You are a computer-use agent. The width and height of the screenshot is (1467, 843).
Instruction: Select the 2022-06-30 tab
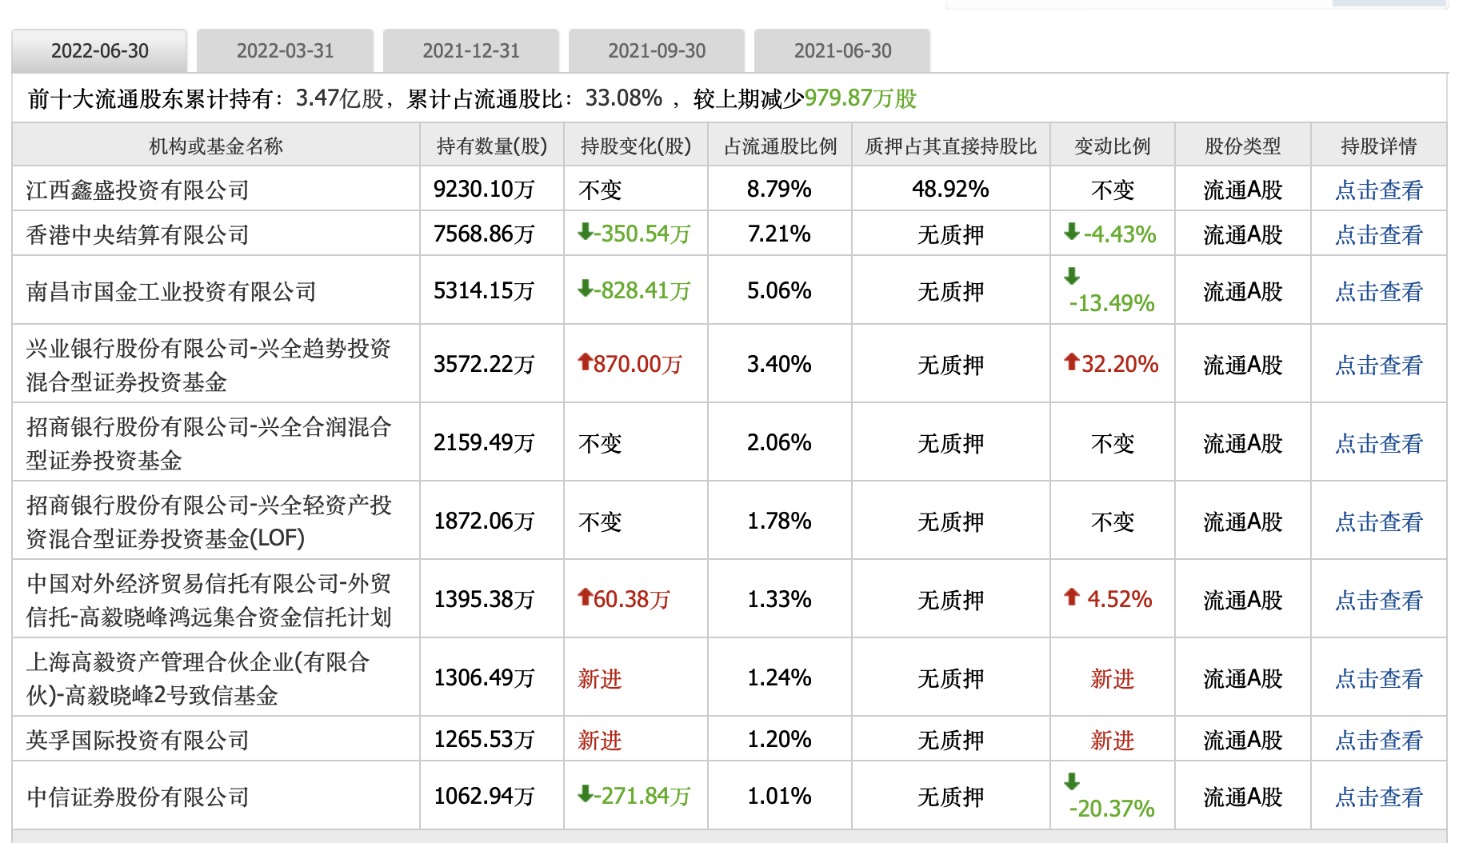coord(100,51)
